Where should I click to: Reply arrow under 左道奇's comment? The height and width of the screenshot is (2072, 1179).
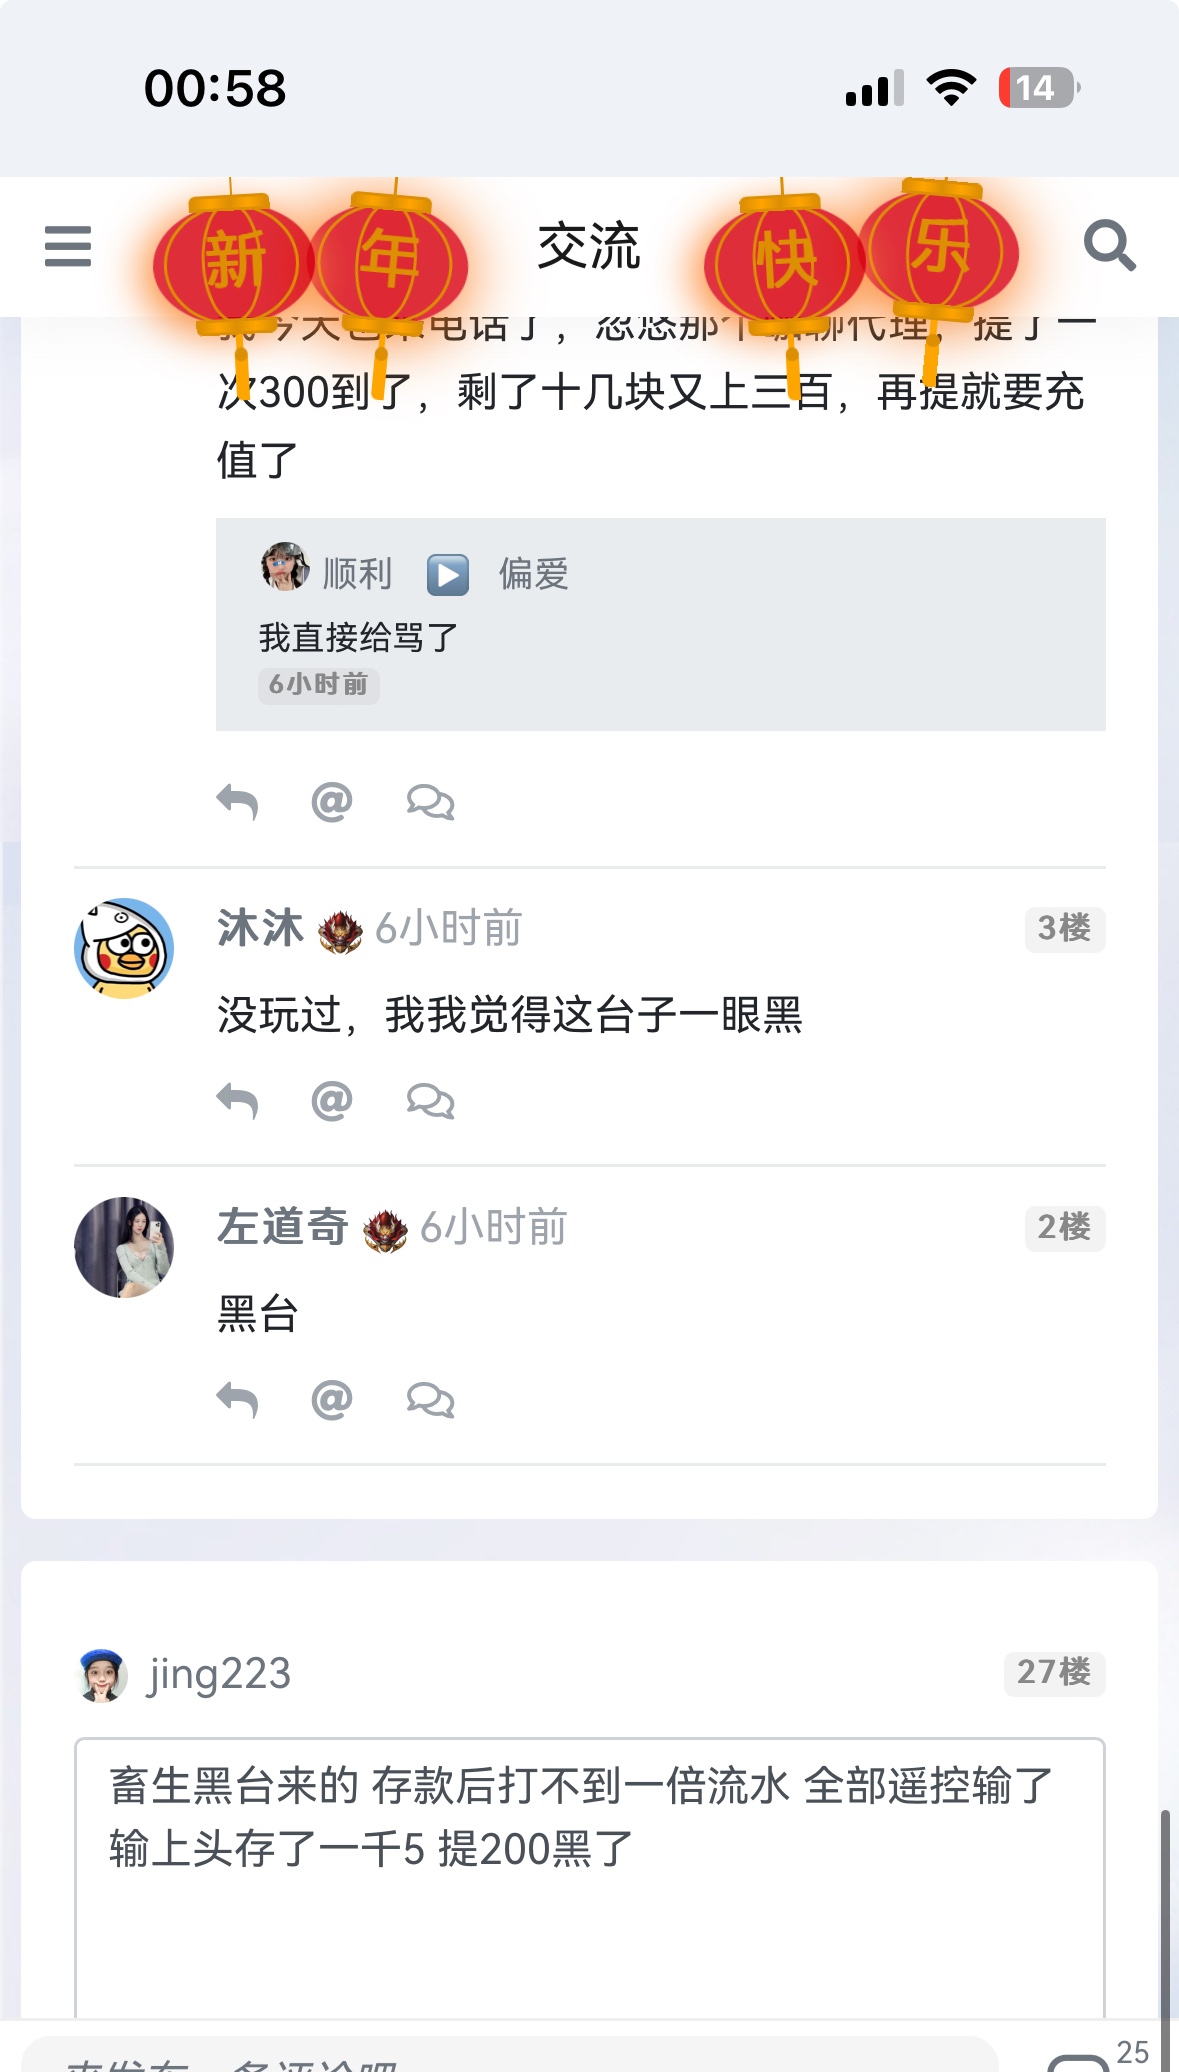click(237, 1400)
